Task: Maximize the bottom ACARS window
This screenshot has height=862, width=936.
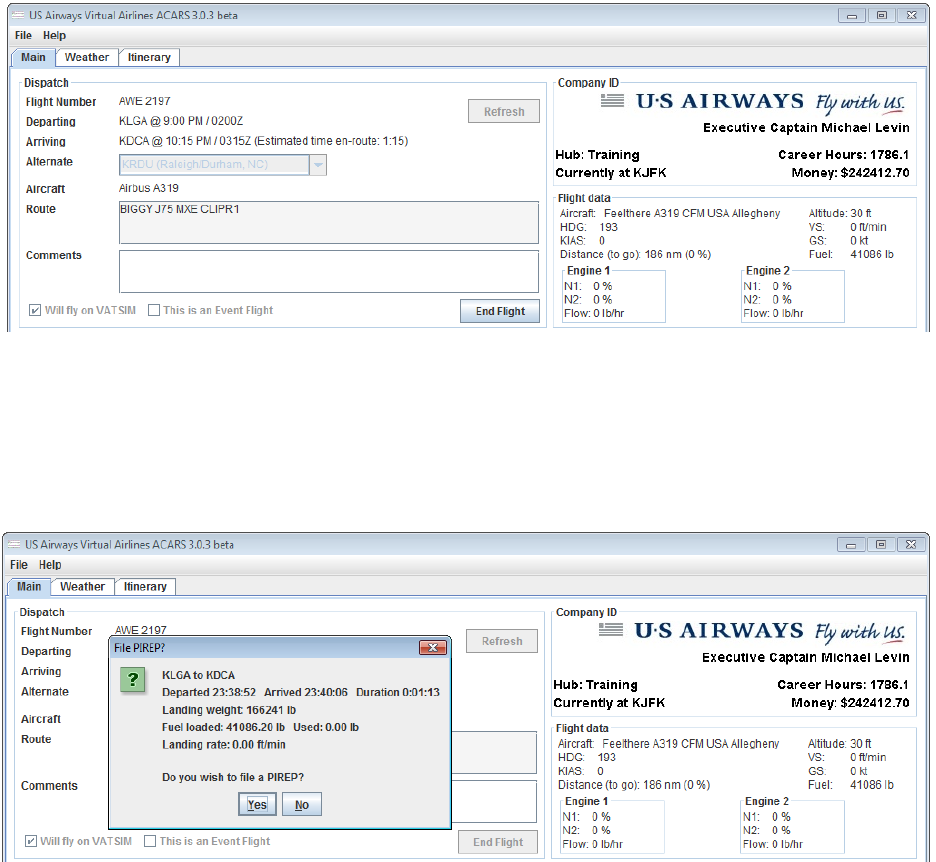Action: [x=880, y=545]
